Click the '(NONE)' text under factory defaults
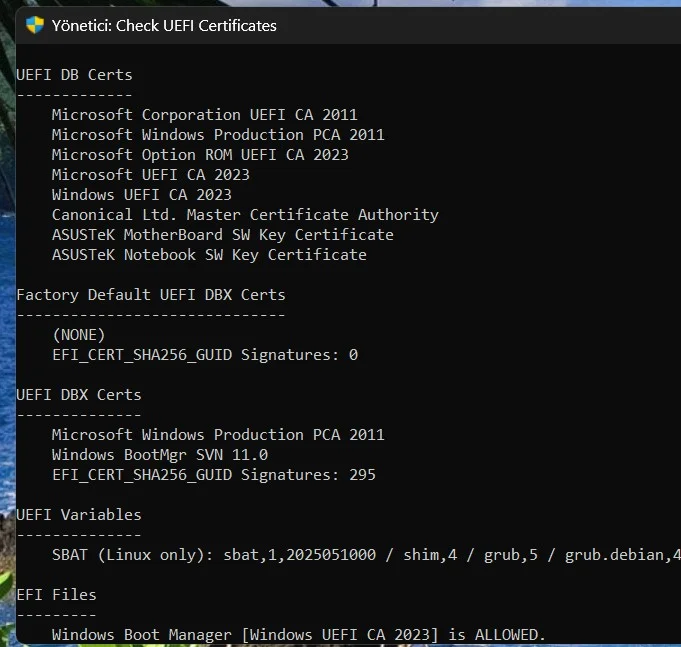The height and width of the screenshot is (647, 681). click(79, 335)
